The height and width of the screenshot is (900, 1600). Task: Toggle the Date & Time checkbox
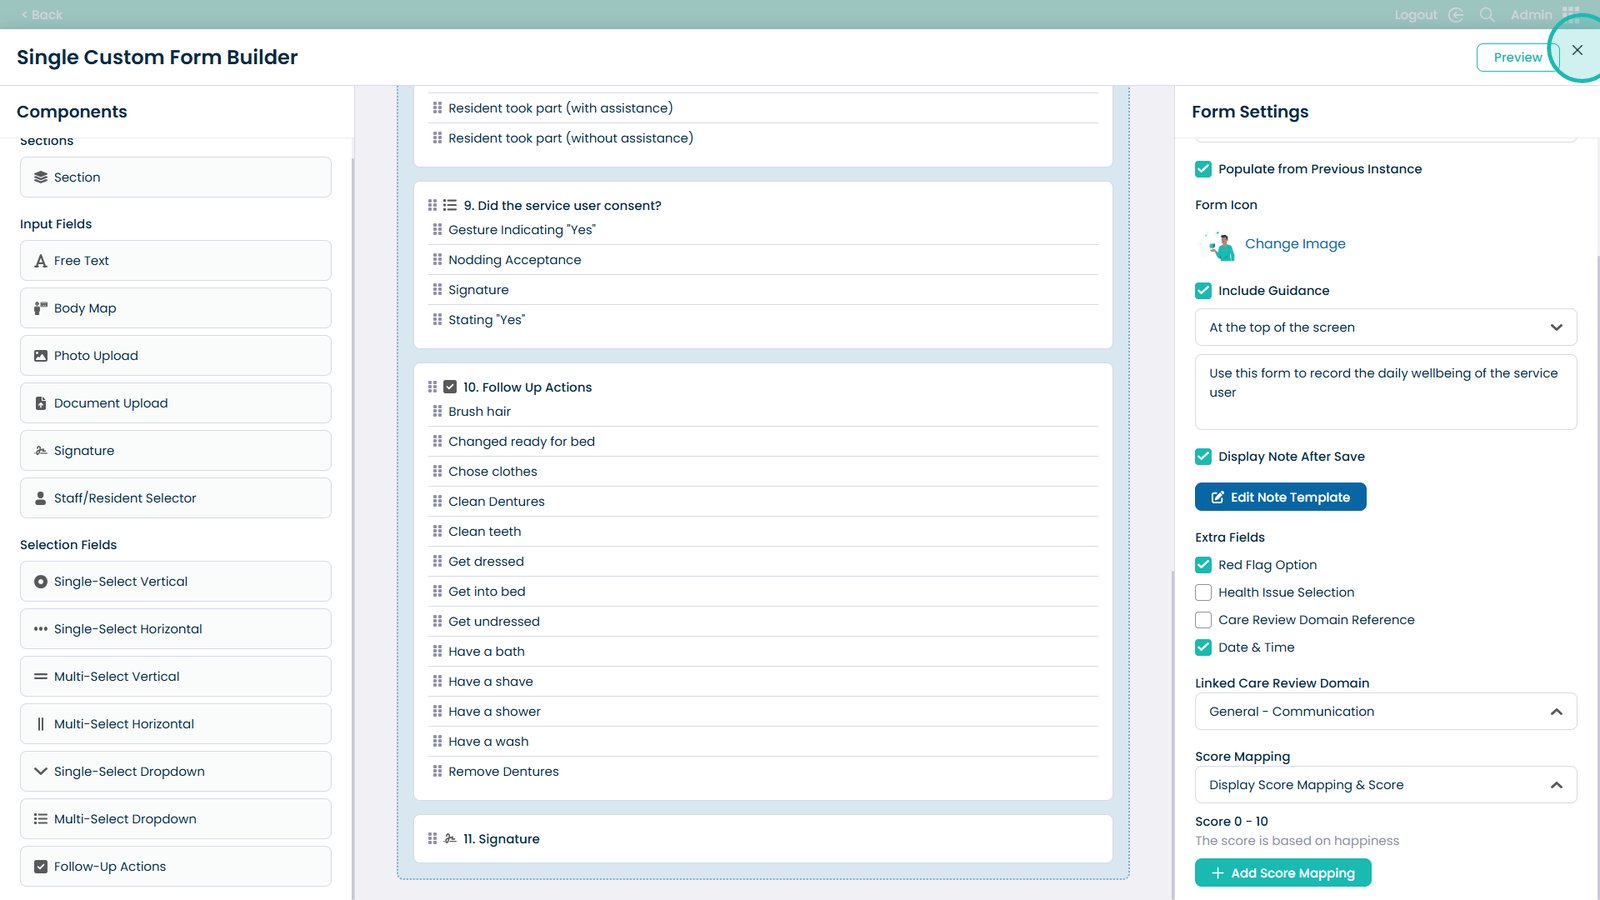[x=1203, y=648]
